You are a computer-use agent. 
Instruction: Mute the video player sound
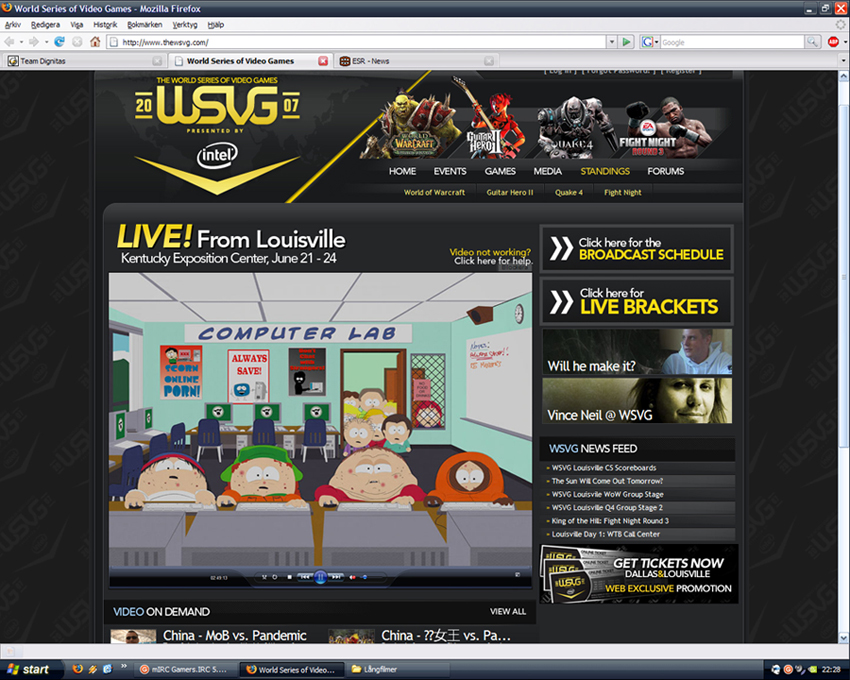[x=352, y=577]
